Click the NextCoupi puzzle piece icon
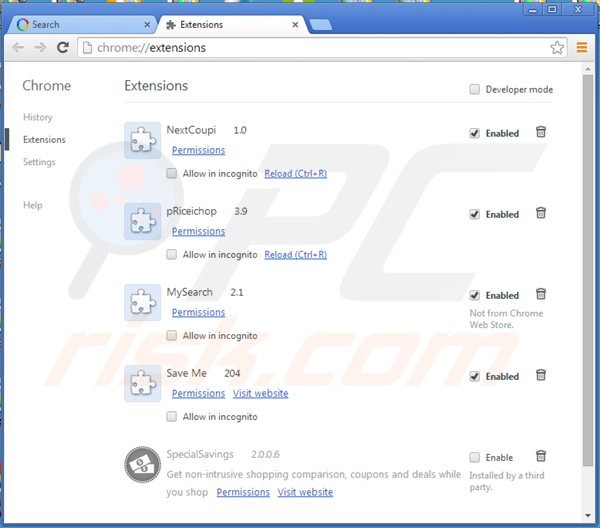 pos(142,140)
